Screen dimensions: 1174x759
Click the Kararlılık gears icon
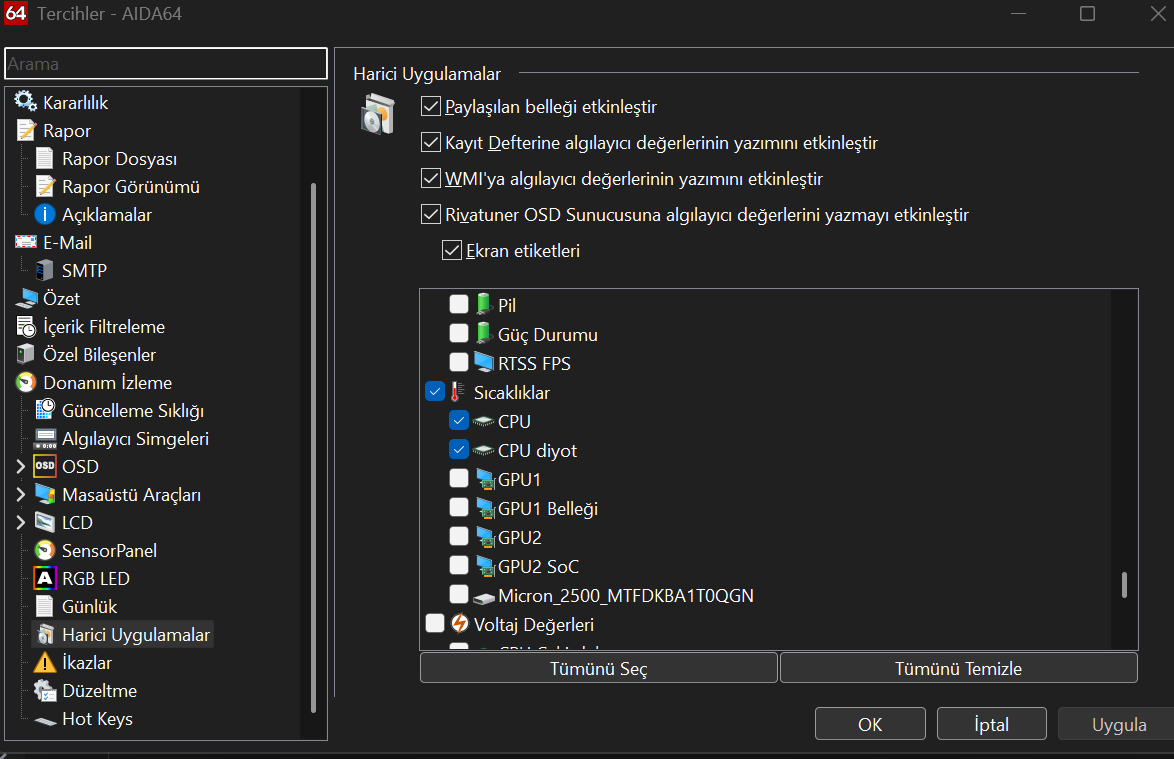click(x=25, y=101)
